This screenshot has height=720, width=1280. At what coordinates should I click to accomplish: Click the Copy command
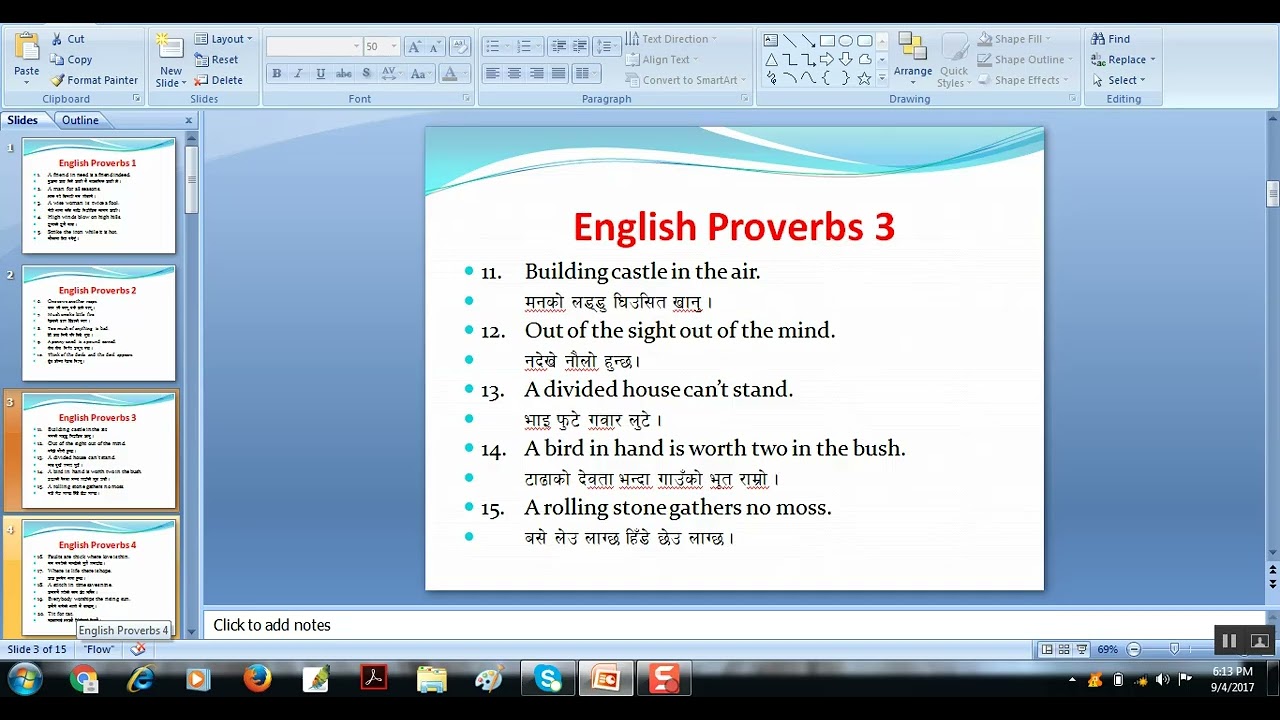(71, 60)
